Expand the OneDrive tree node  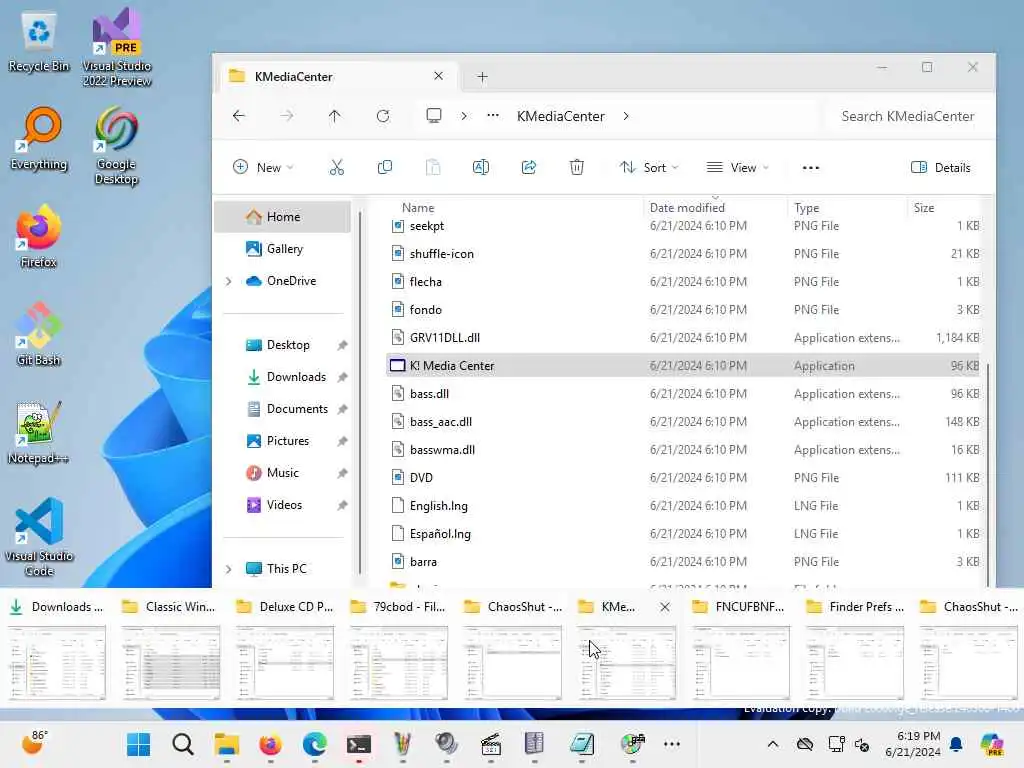coord(229,281)
